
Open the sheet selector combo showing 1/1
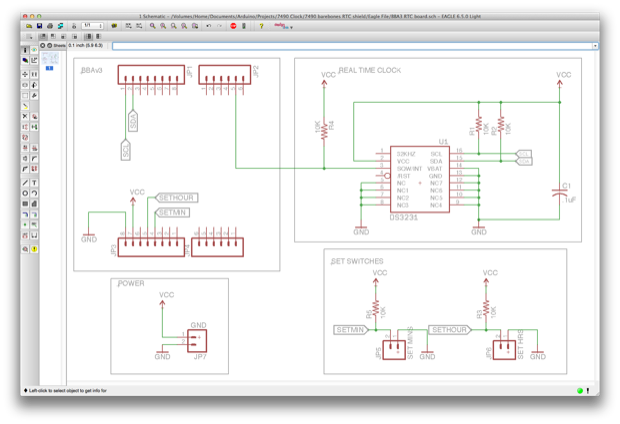pyautogui.click(x=93, y=26)
